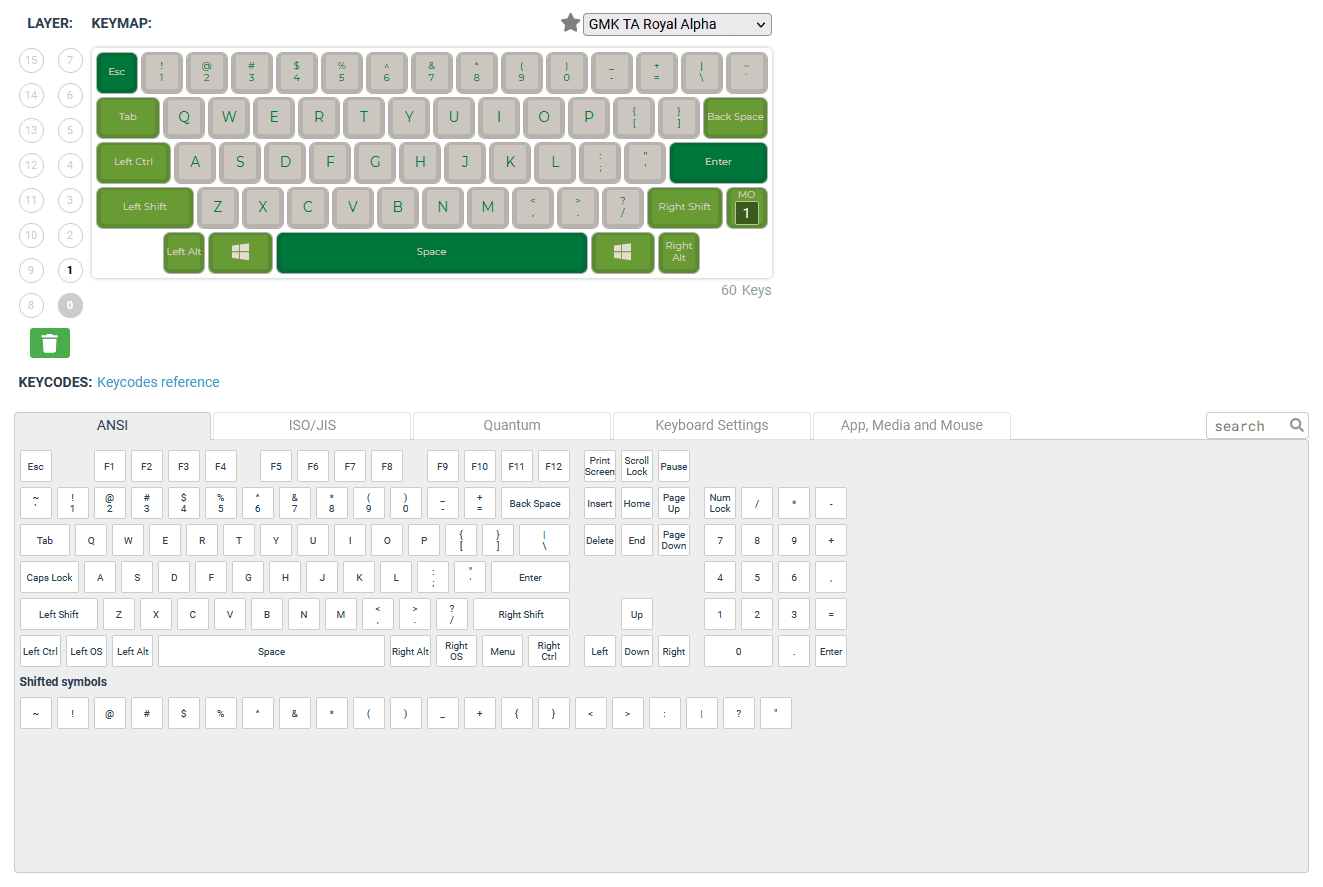
Task: Select right Windows key on keymap
Action: 622,252
